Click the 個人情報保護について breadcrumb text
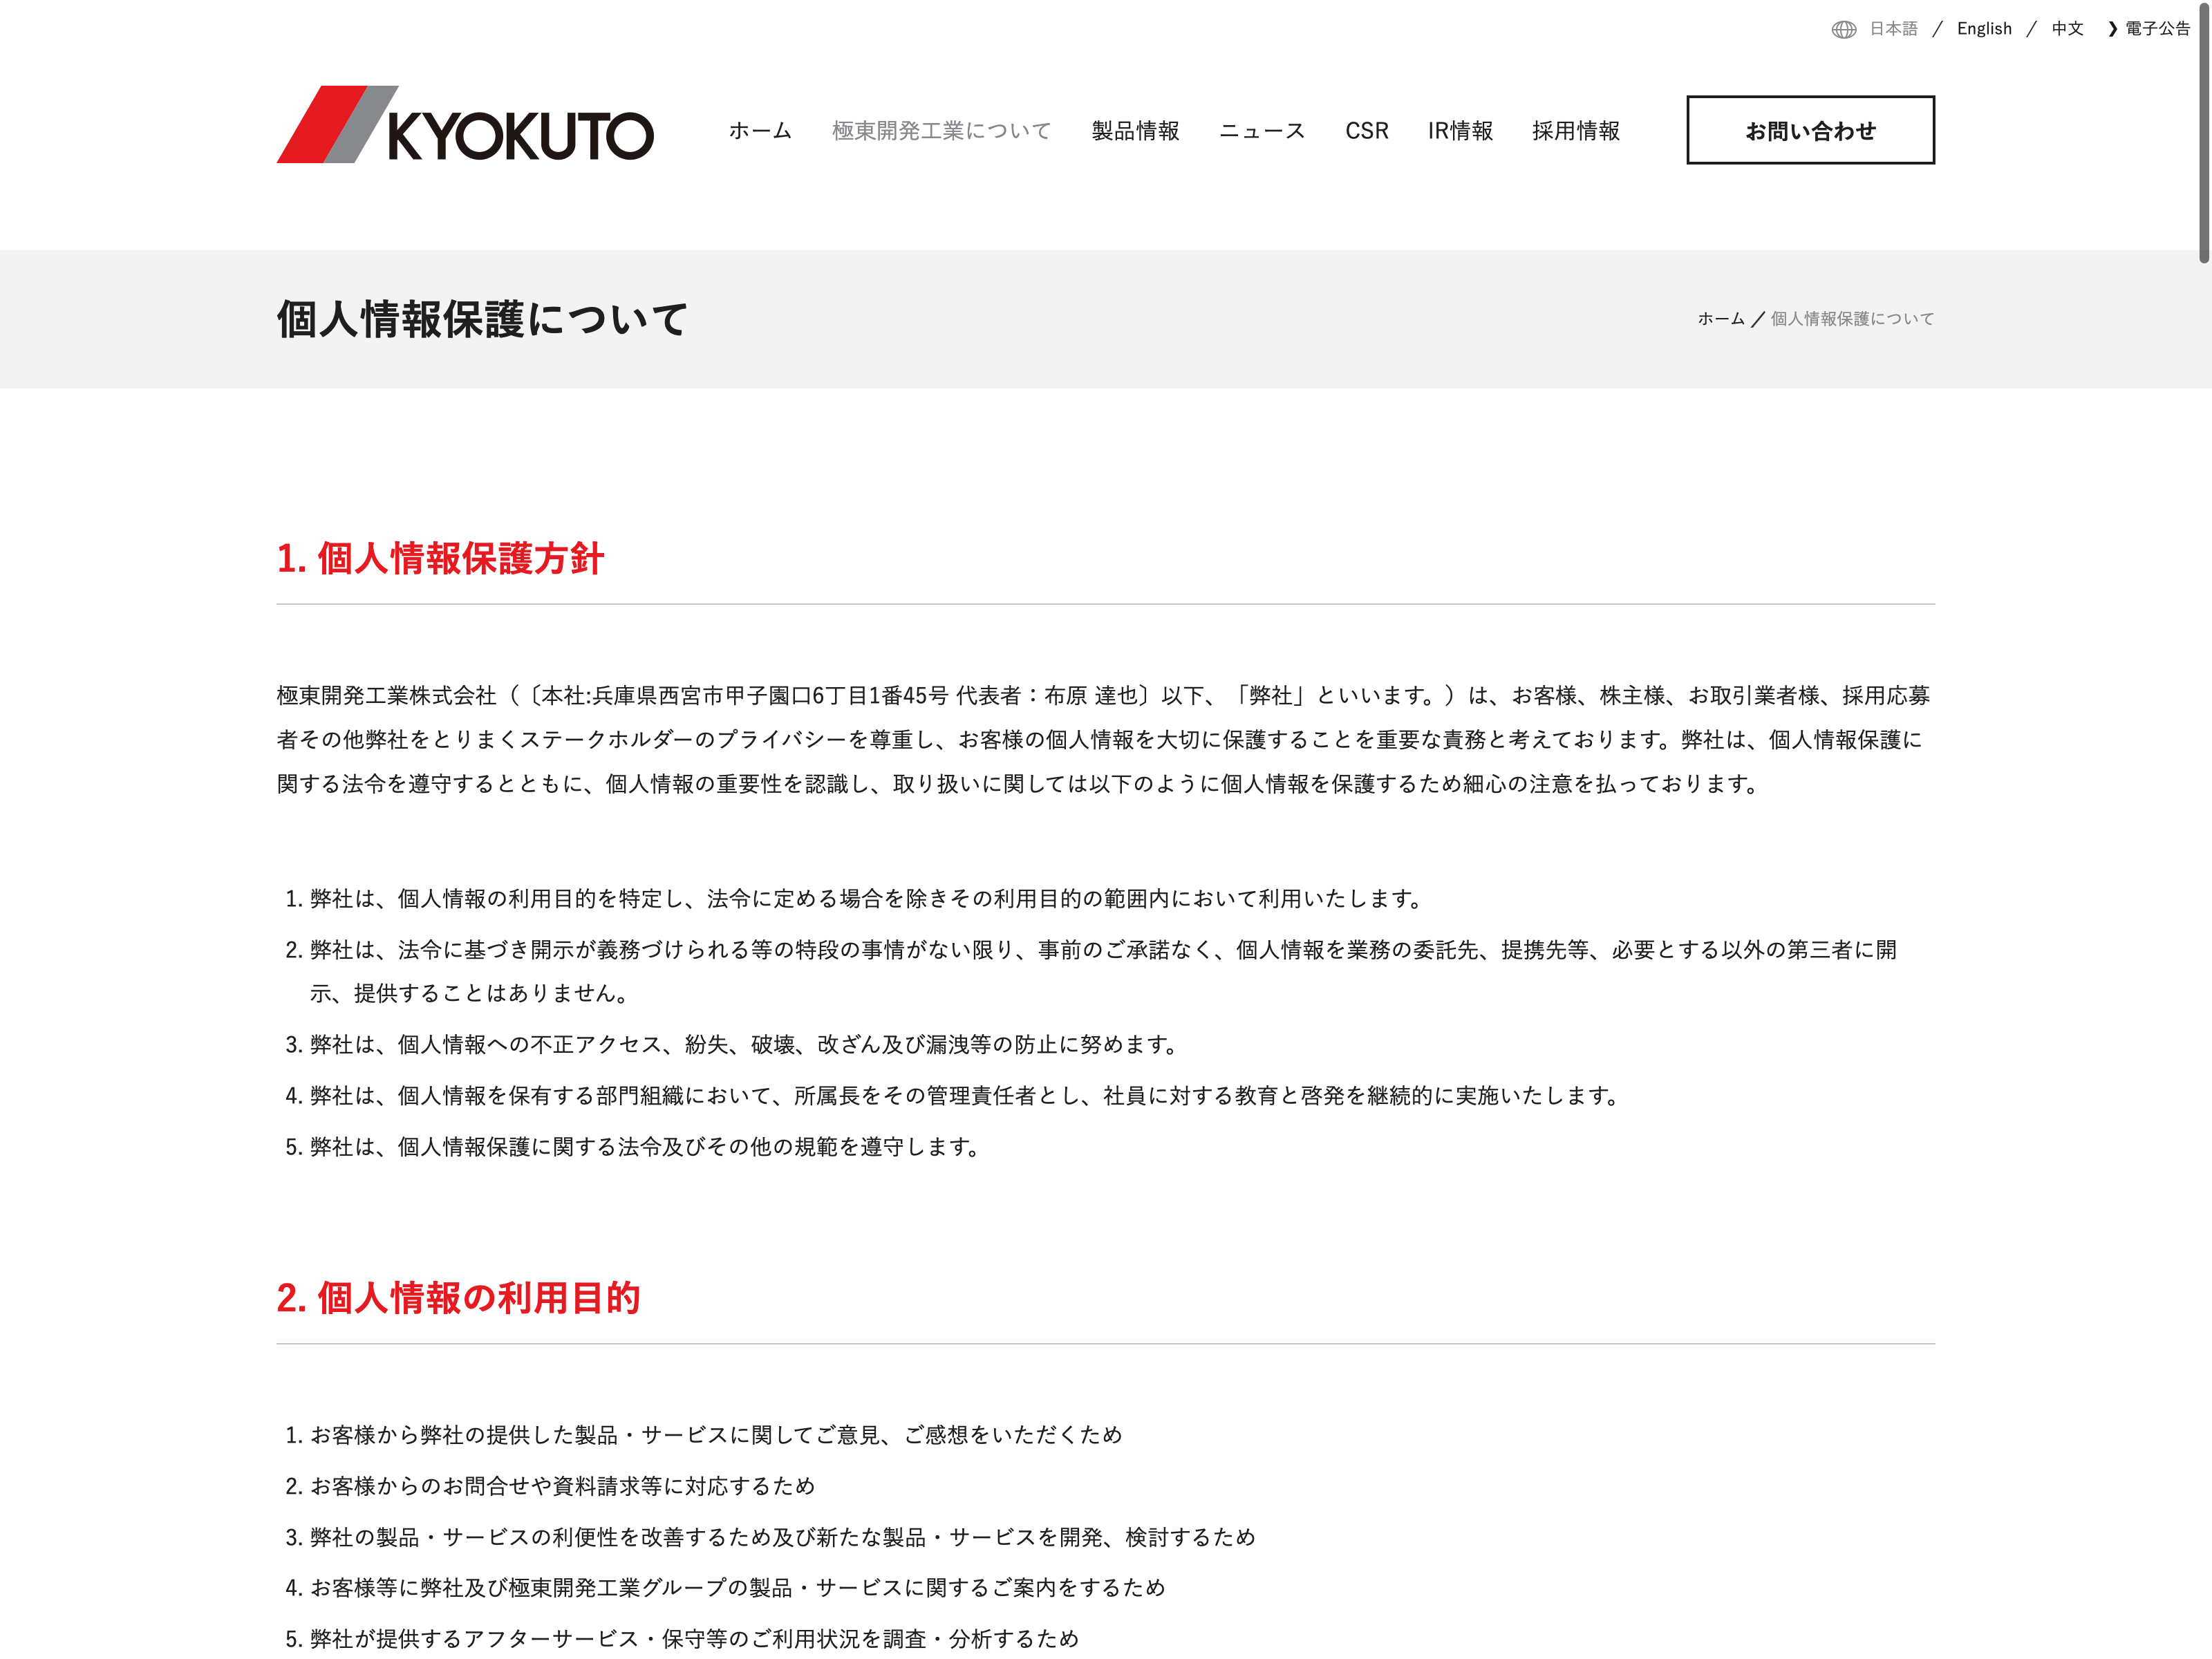 coord(1852,319)
